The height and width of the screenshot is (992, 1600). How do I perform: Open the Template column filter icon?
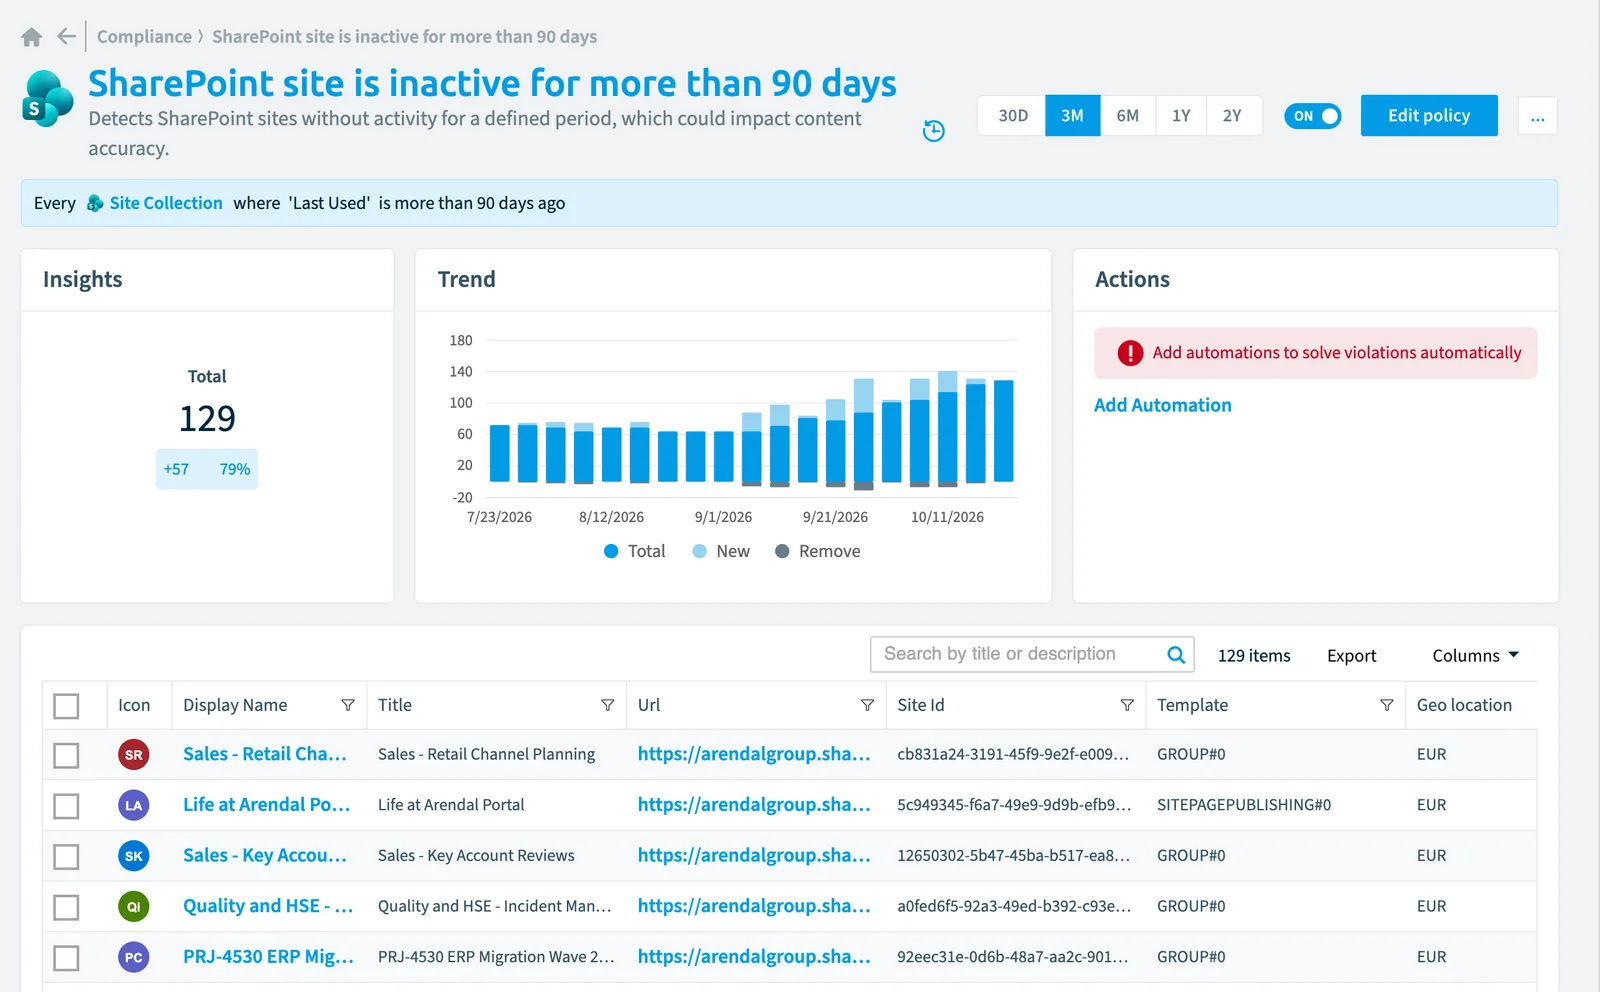coord(1387,705)
